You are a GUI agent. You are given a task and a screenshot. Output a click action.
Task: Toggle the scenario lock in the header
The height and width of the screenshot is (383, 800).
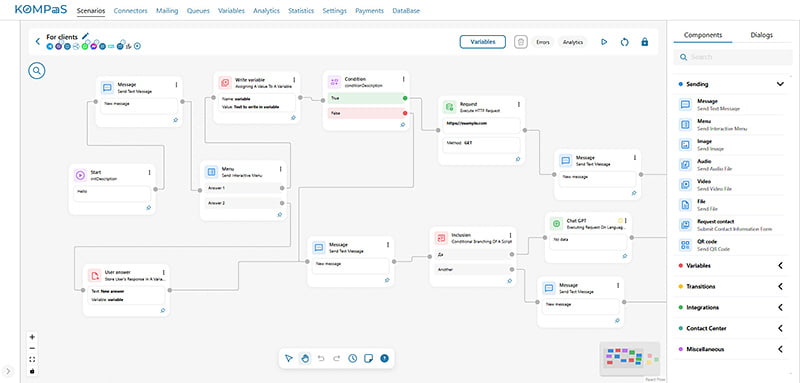[x=644, y=42]
